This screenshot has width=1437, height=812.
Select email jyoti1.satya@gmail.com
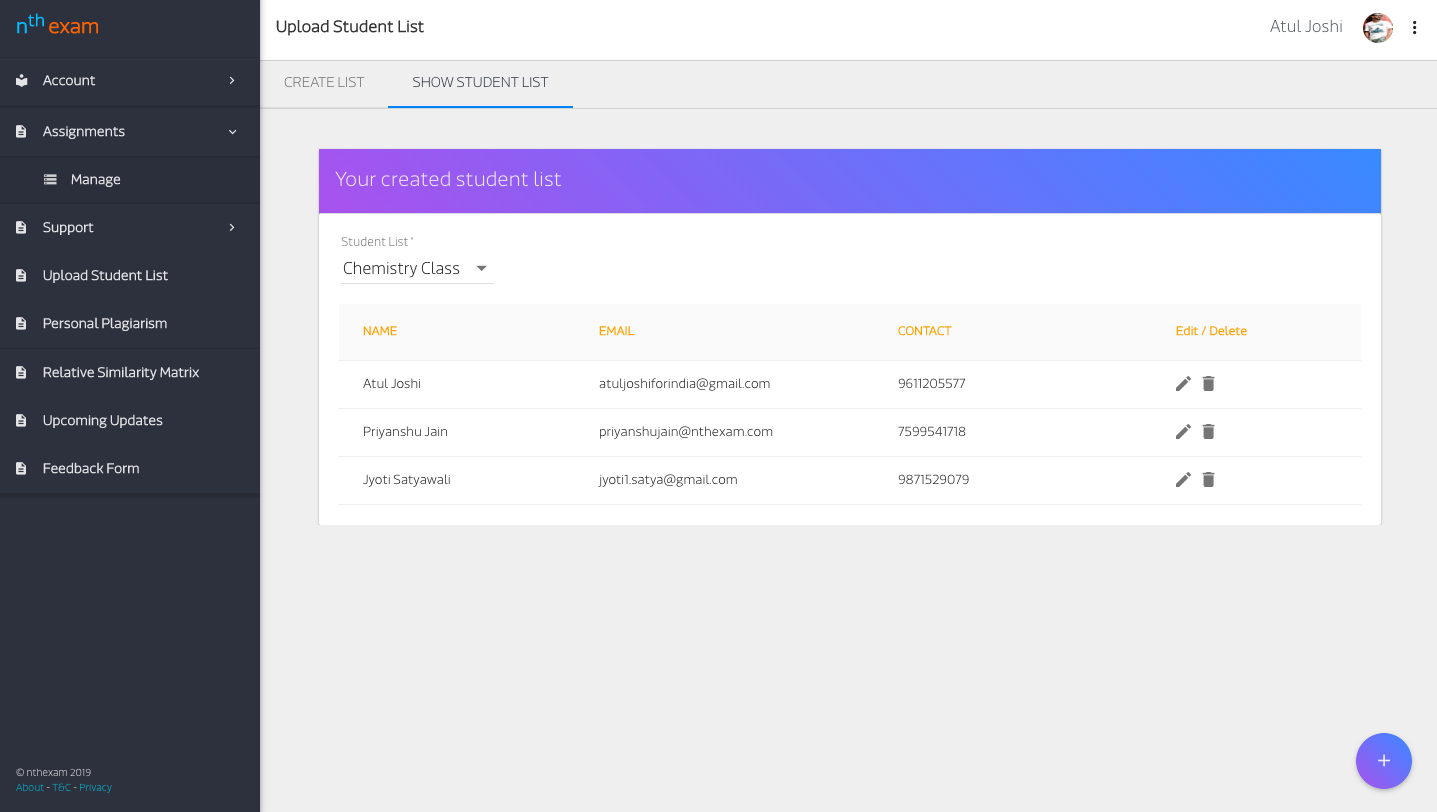(668, 480)
